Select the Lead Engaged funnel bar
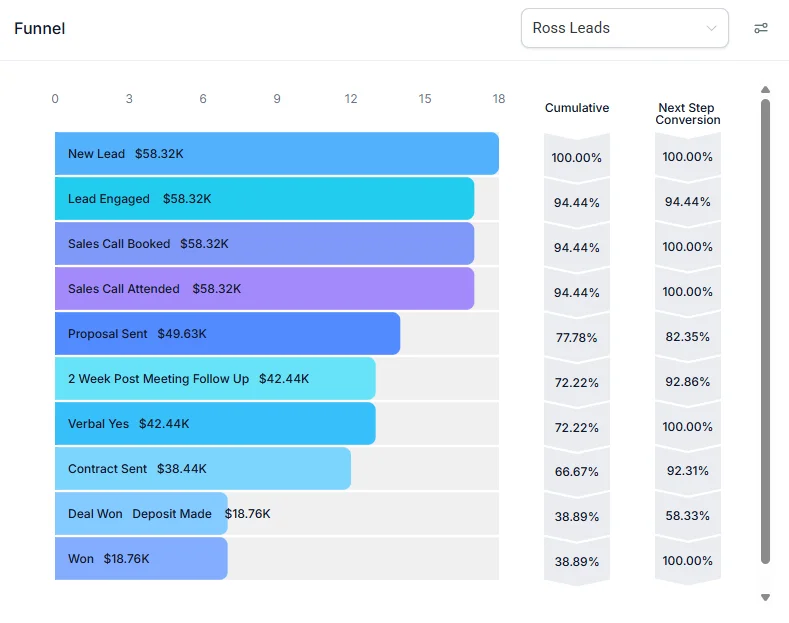The image size is (789, 623). click(x=264, y=199)
